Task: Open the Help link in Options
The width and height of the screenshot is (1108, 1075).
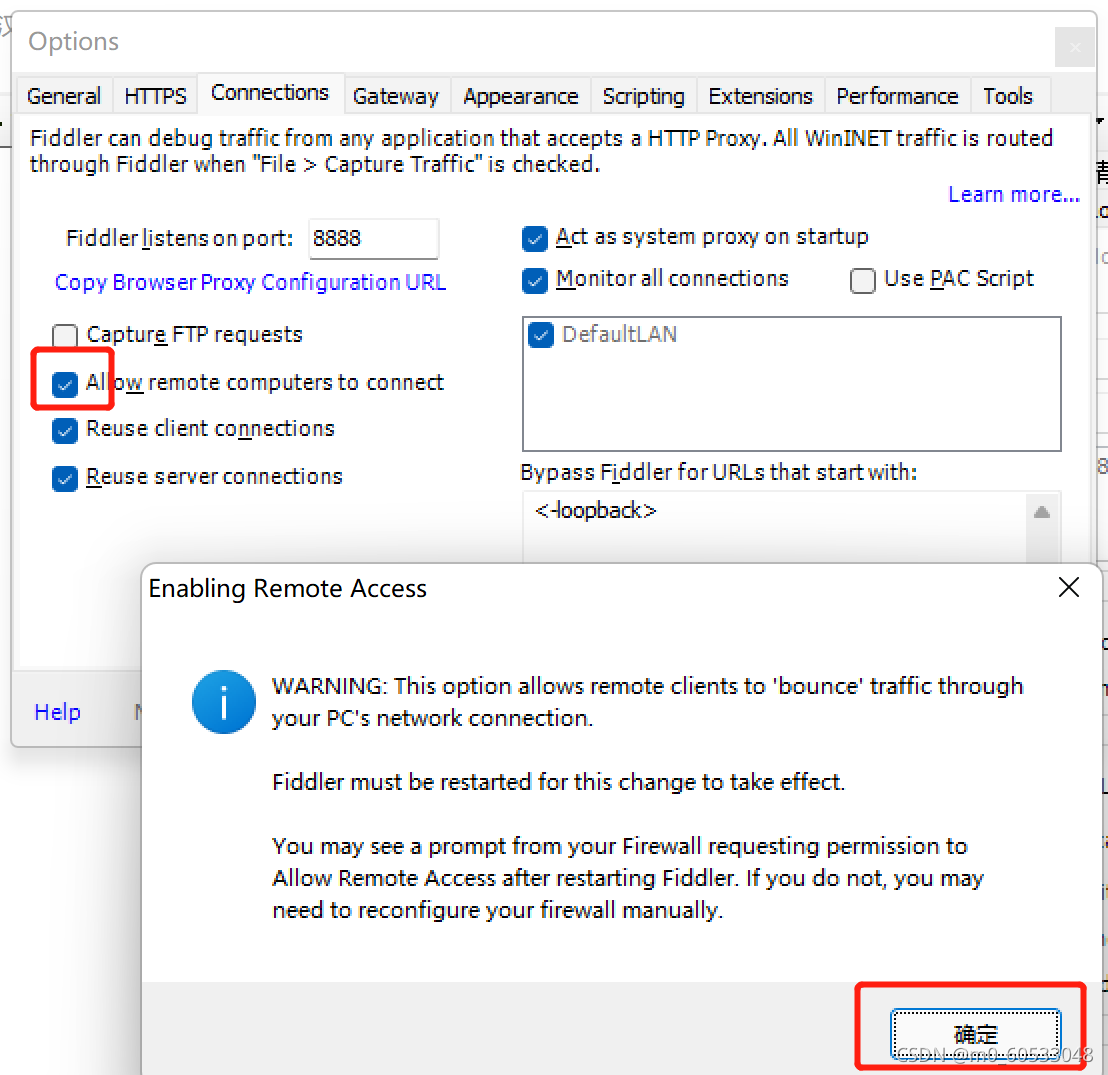Action: coord(57,712)
